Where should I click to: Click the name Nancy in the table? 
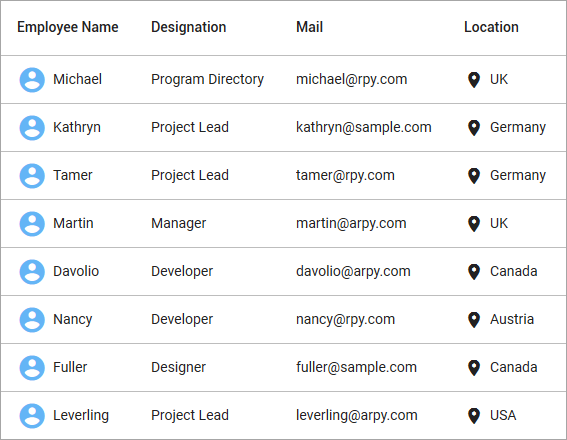(x=73, y=320)
